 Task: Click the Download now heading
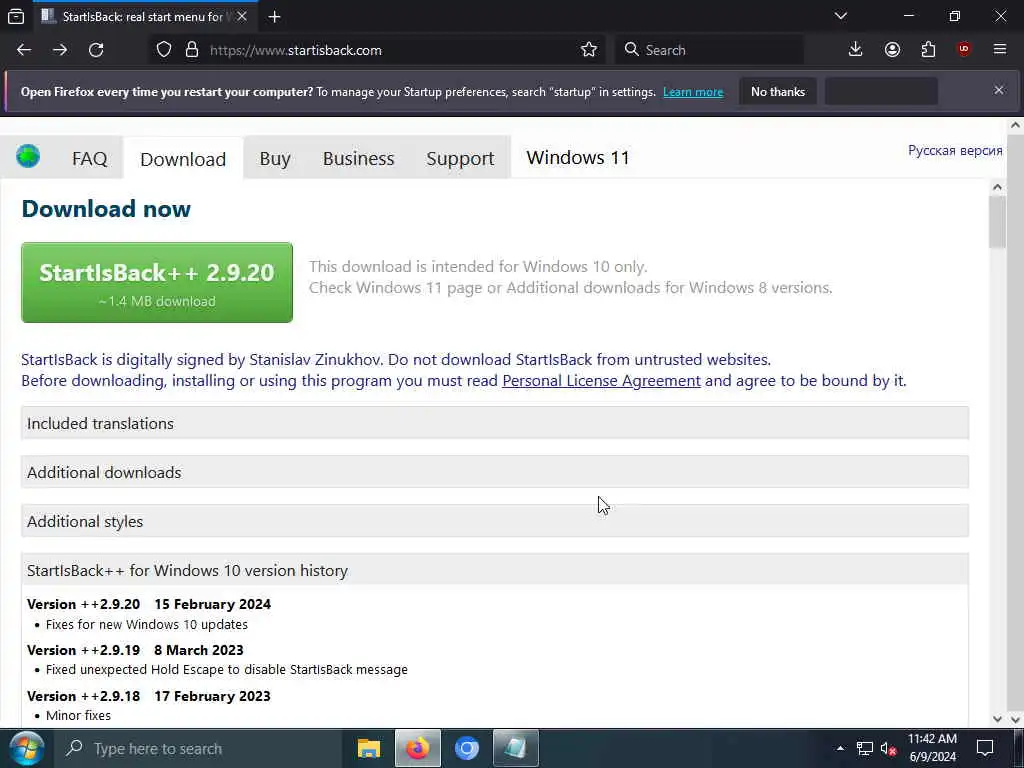point(106,209)
